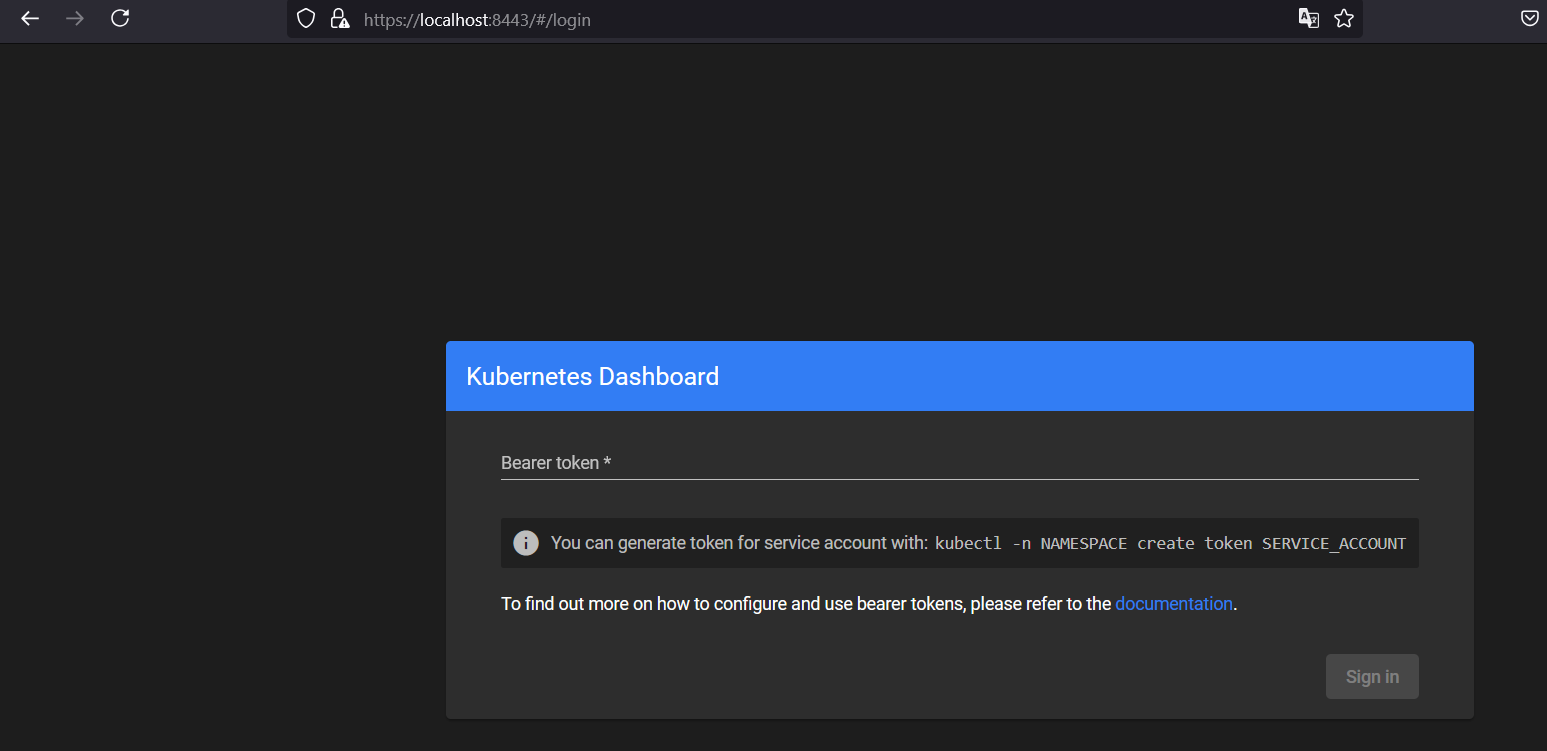Click the "create token" text in command
The width and height of the screenshot is (1547, 751).
[1194, 543]
